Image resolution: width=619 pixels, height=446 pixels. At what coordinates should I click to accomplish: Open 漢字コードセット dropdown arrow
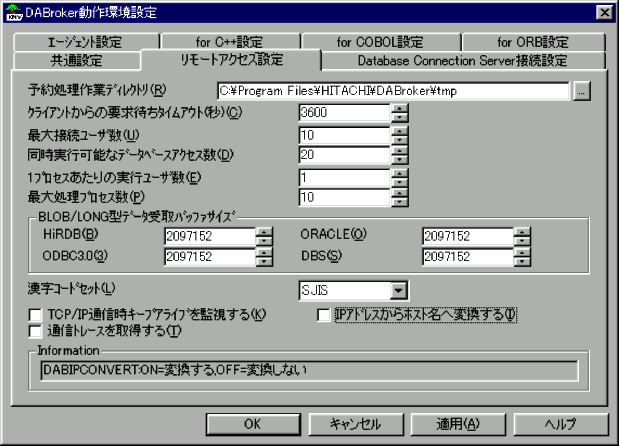398,291
